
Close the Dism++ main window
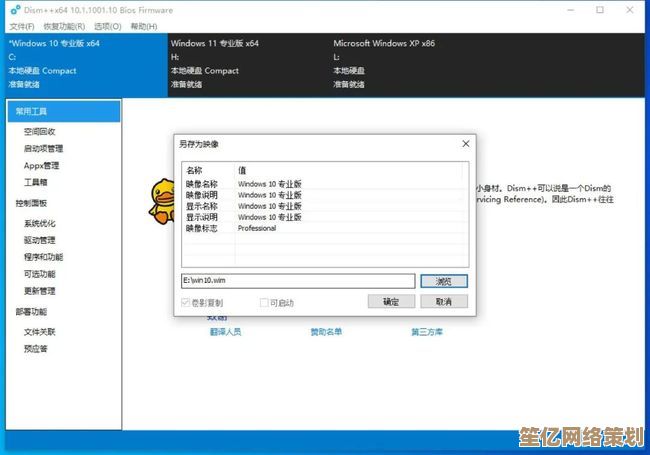(x=630, y=10)
